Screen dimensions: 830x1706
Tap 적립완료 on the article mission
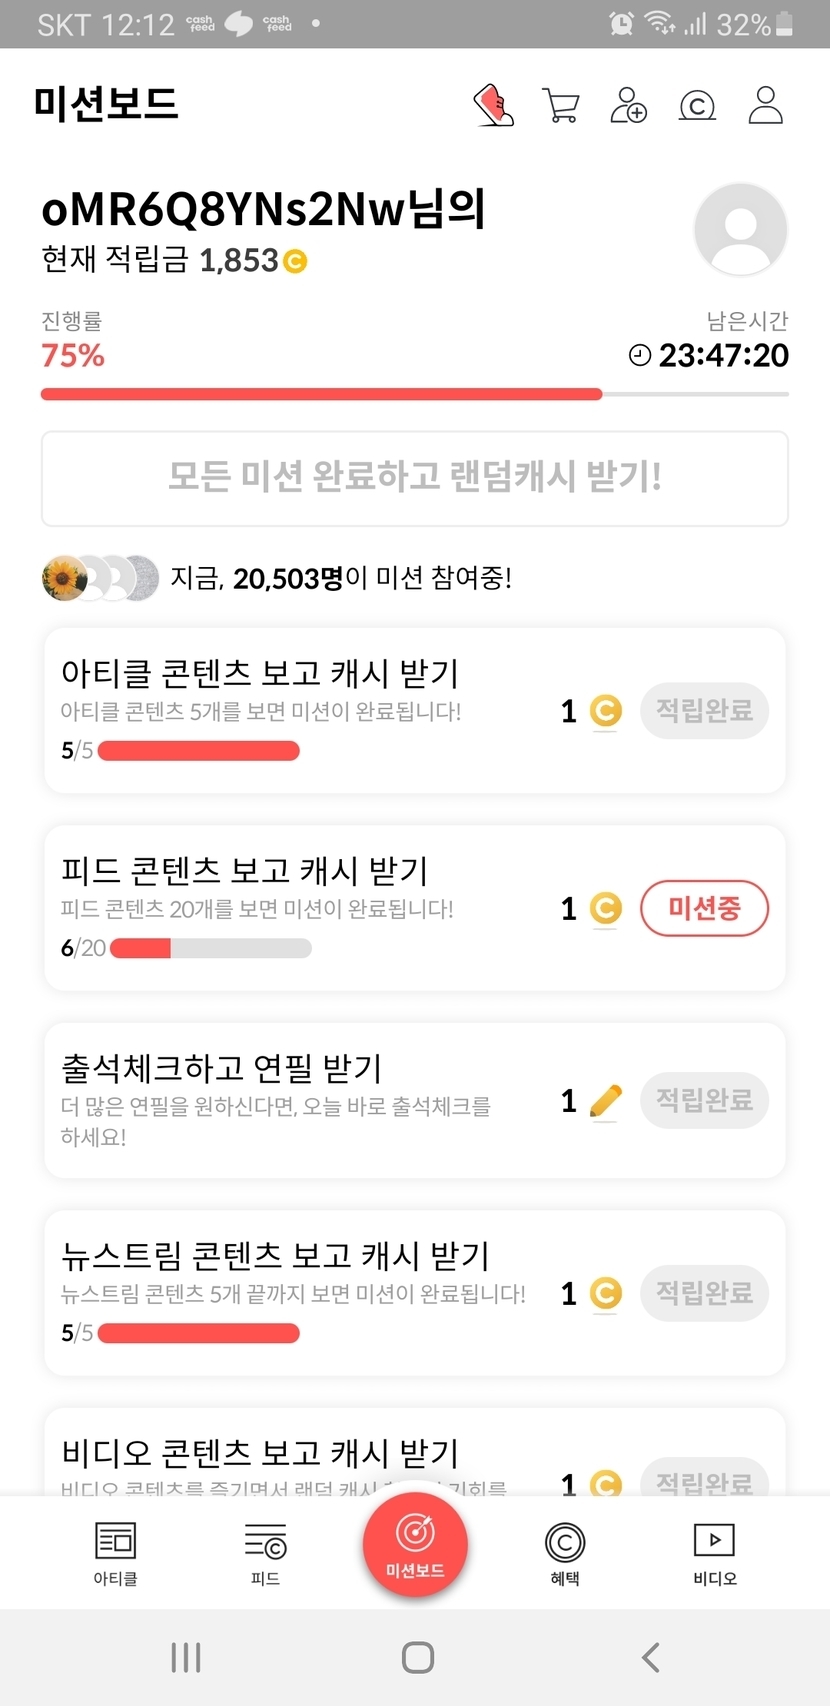coord(704,711)
